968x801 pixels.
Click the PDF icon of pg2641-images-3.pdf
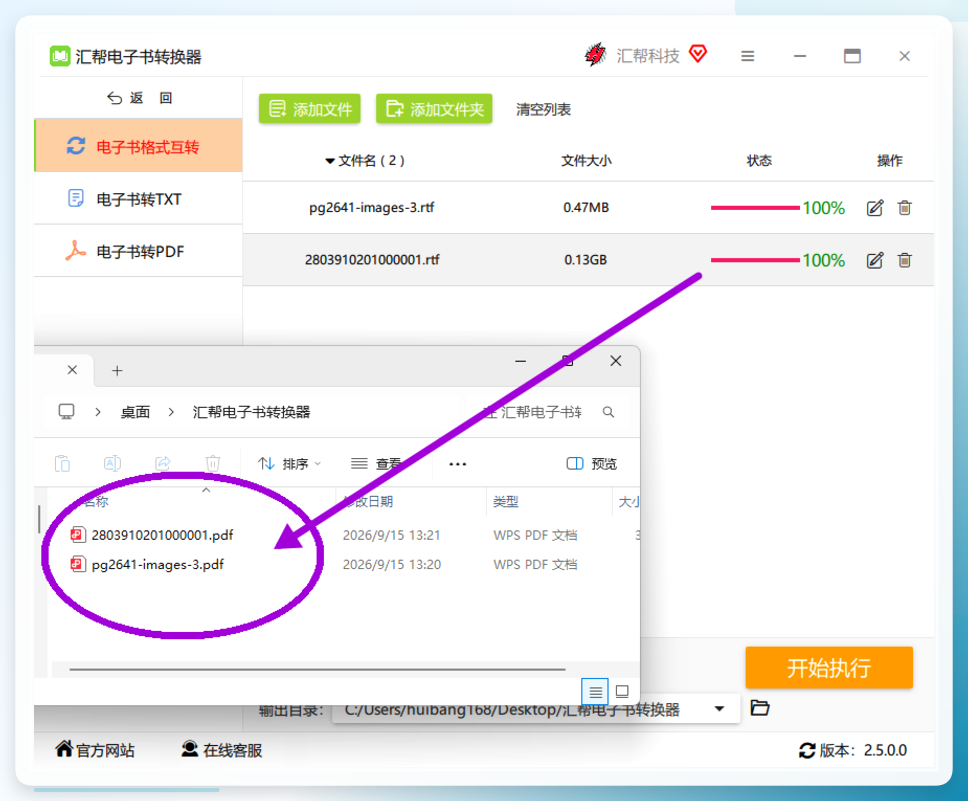pyautogui.click(x=77, y=564)
